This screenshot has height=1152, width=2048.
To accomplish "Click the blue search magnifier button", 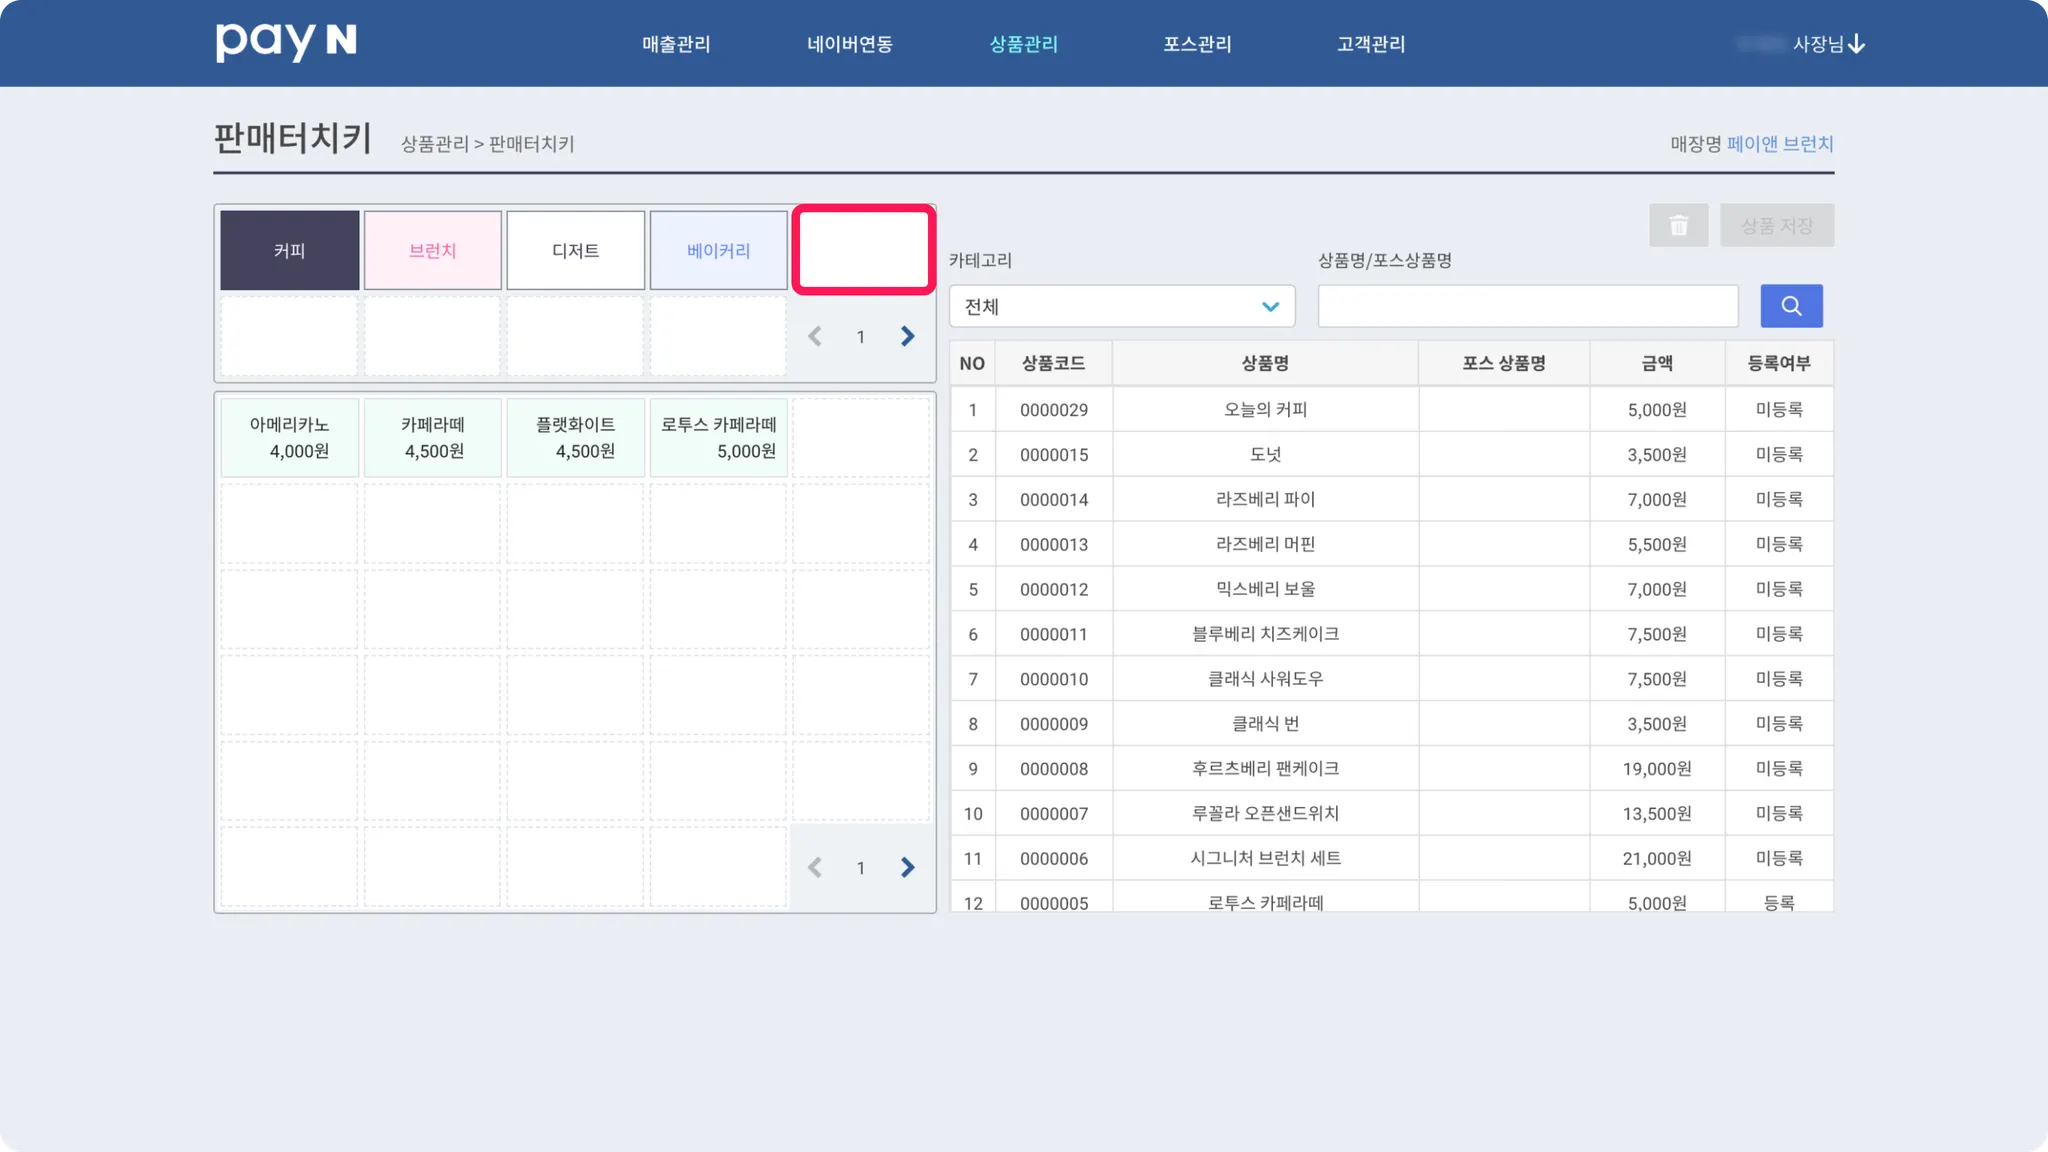I will click(x=1790, y=306).
